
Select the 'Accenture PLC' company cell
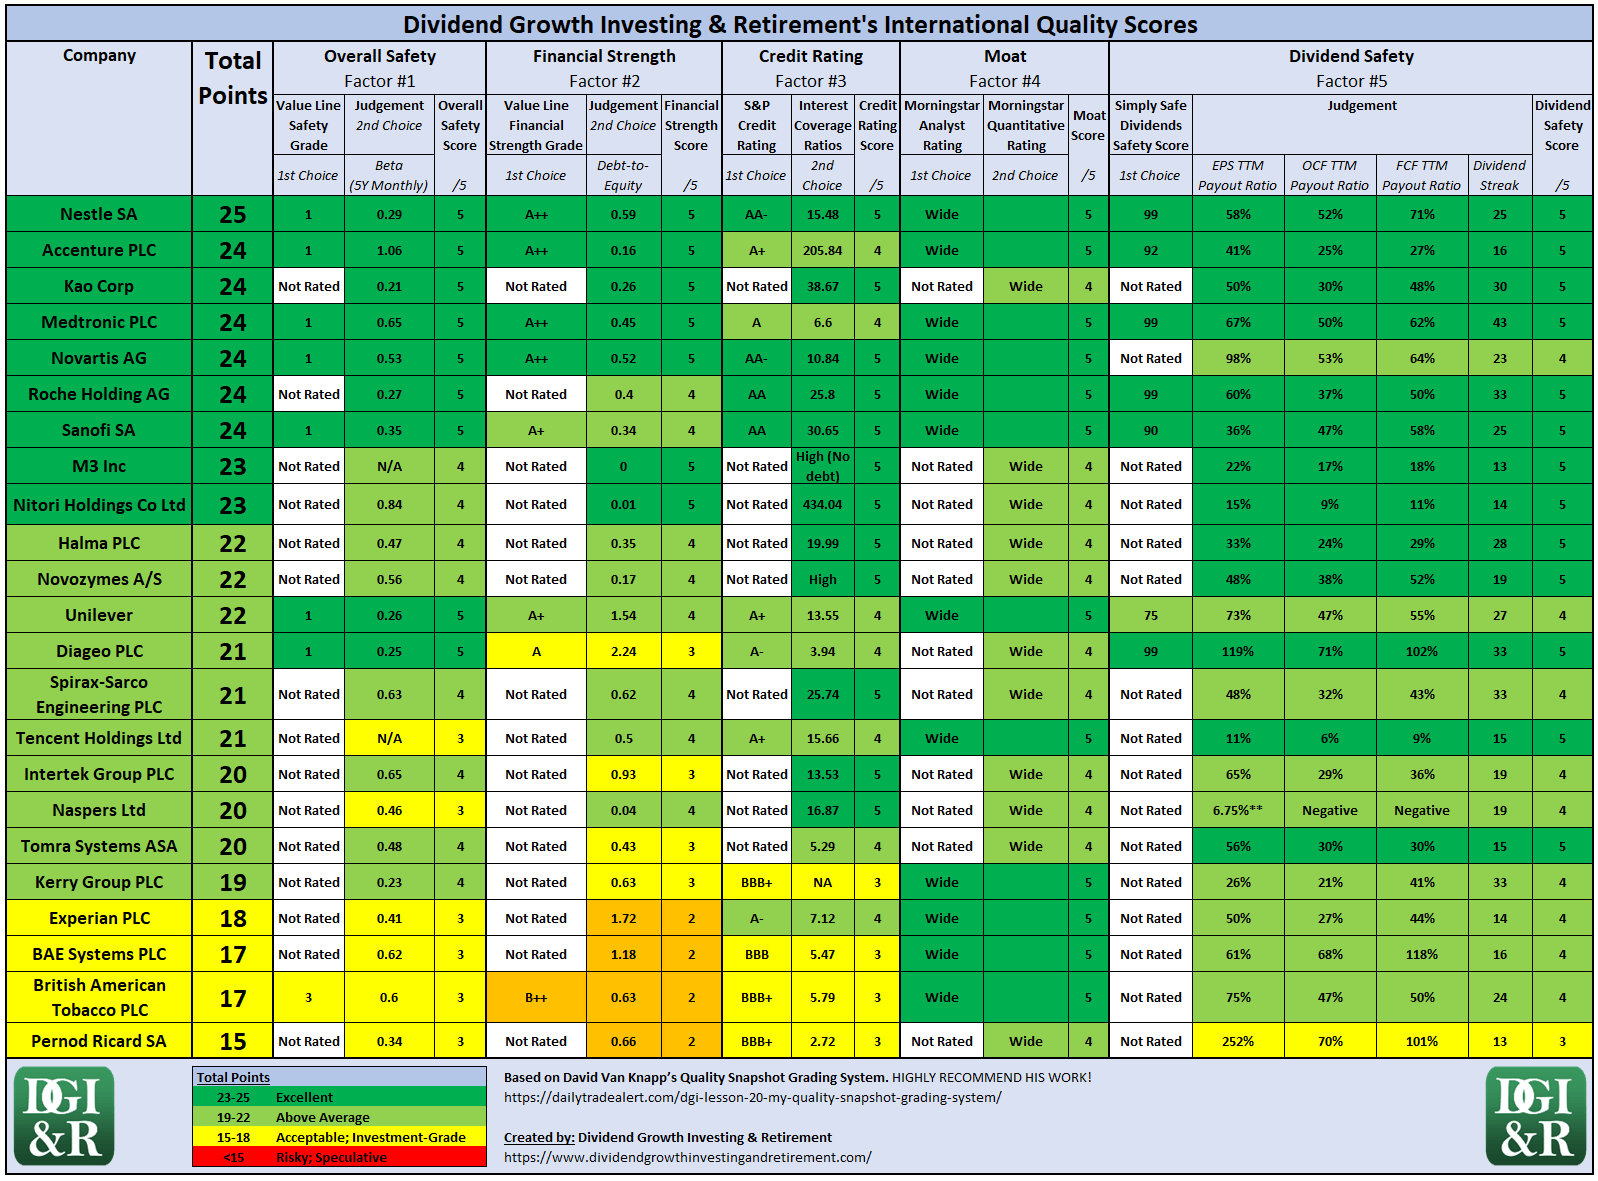[x=99, y=250]
